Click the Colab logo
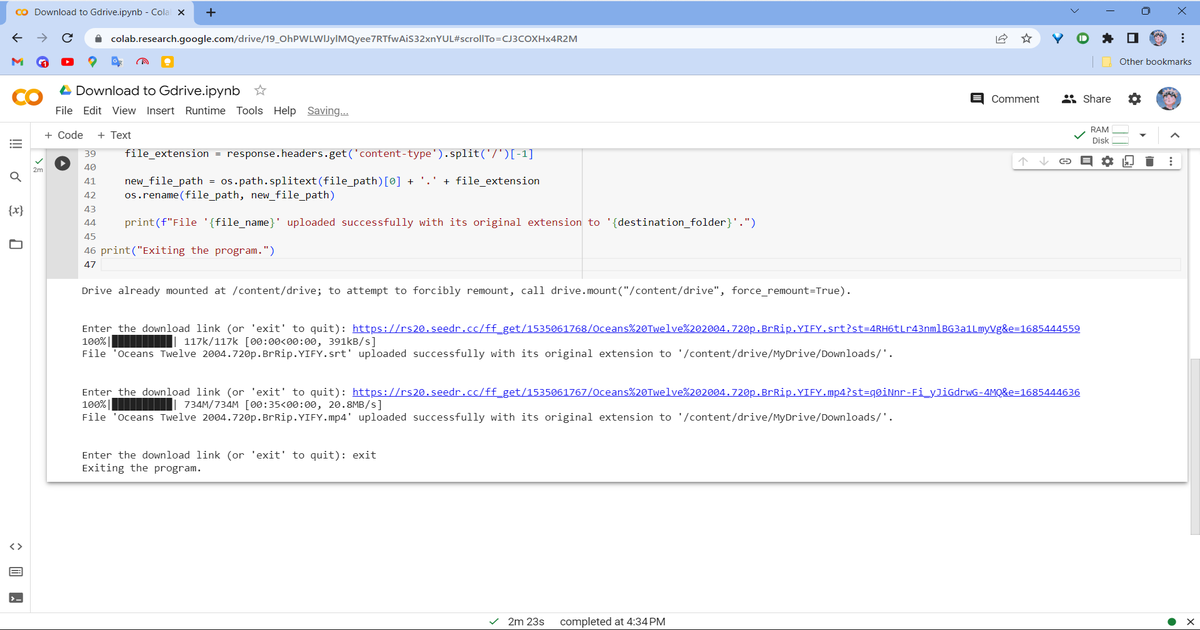Image resolution: width=1200 pixels, height=630 pixels. [x=26, y=99]
